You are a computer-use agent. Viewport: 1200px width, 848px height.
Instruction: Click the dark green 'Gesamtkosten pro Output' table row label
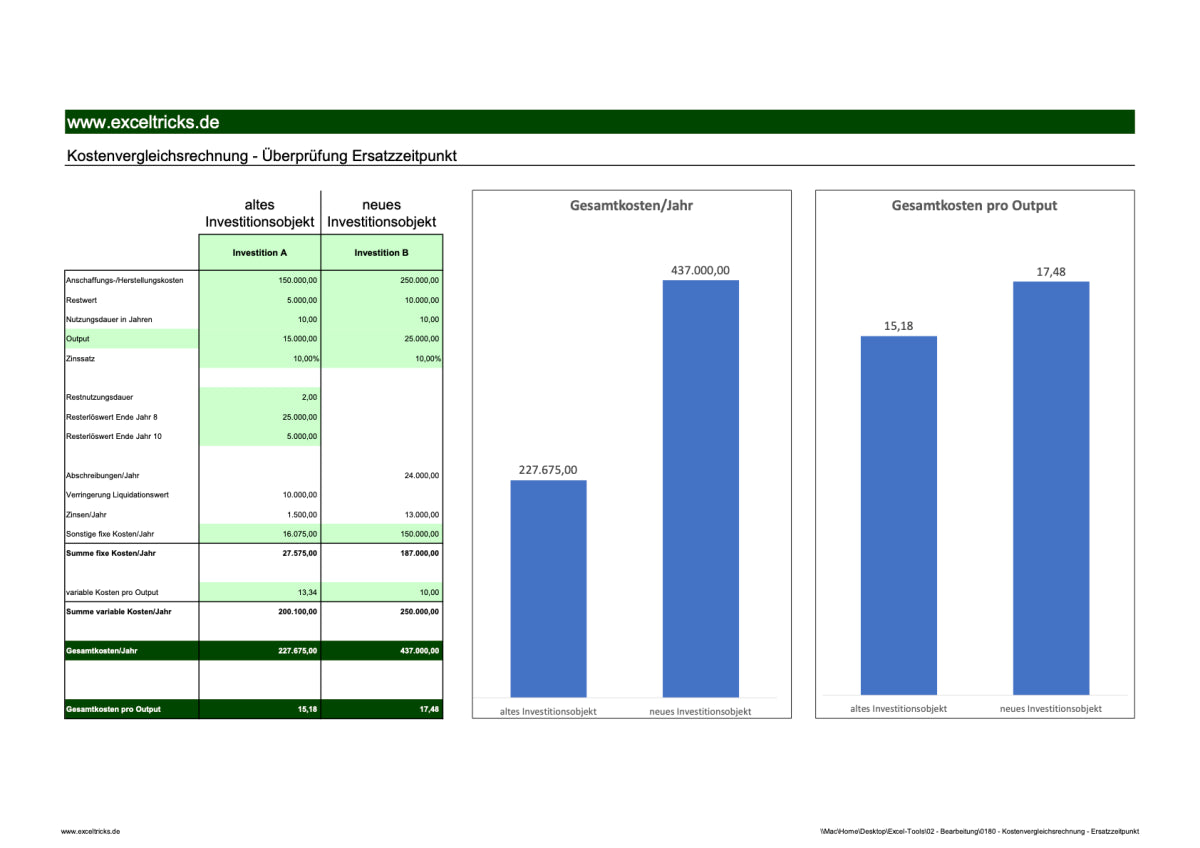click(131, 709)
